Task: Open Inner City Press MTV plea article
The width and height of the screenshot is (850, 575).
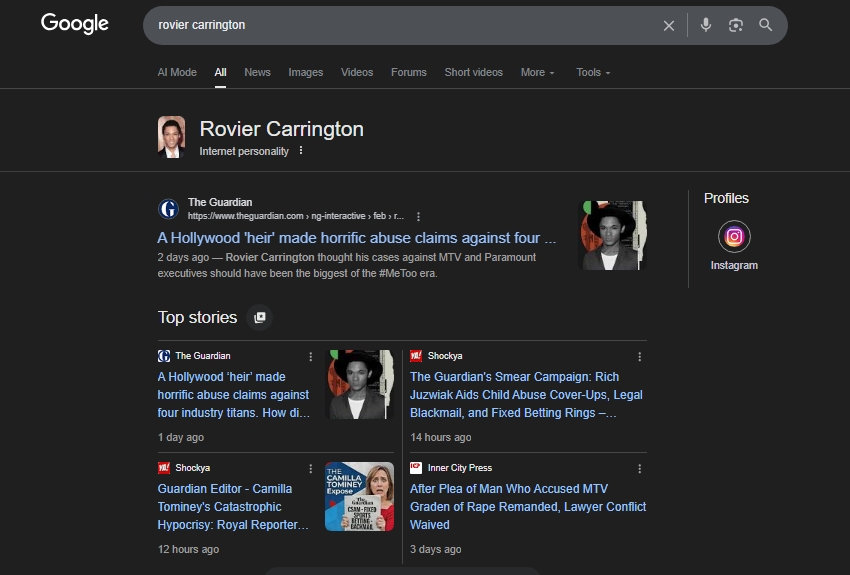Action: 527,506
